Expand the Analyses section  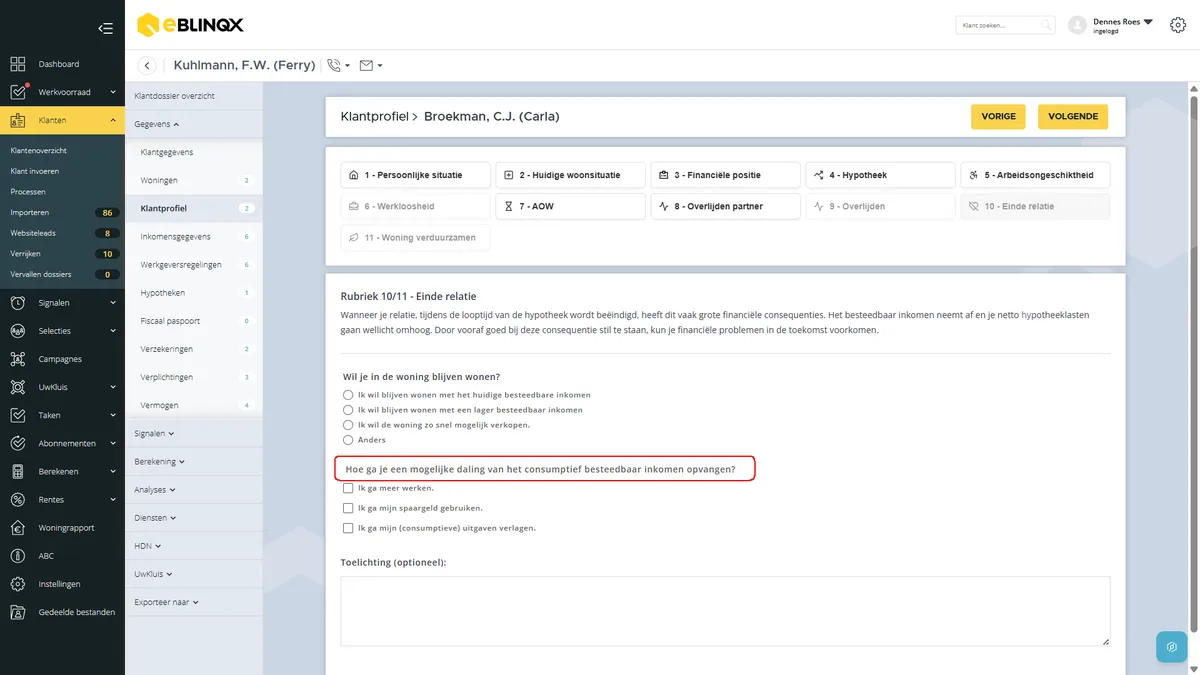[x=155, y=490]
